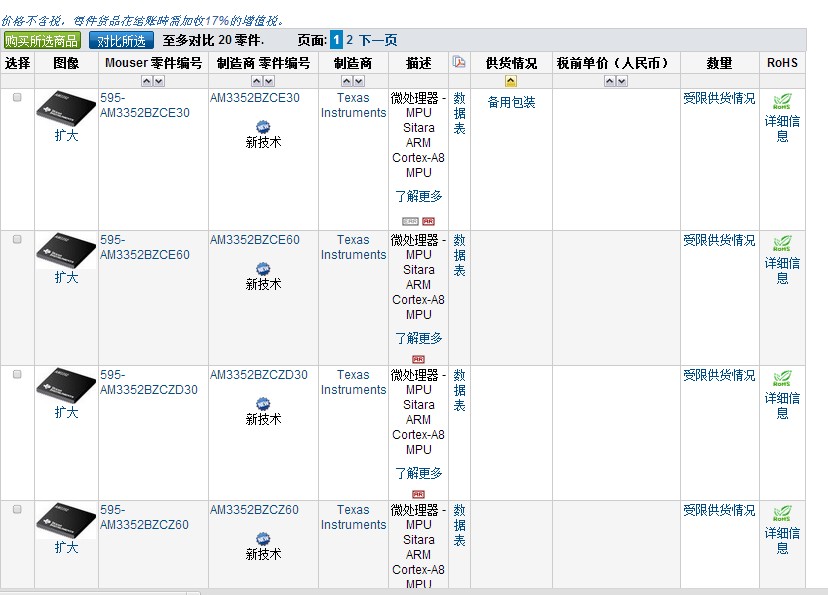Select the checkbox for 595-AM3352BZCE30
Image resolution: width=828 pixels, height=595 pixels.
pos(17,97)
